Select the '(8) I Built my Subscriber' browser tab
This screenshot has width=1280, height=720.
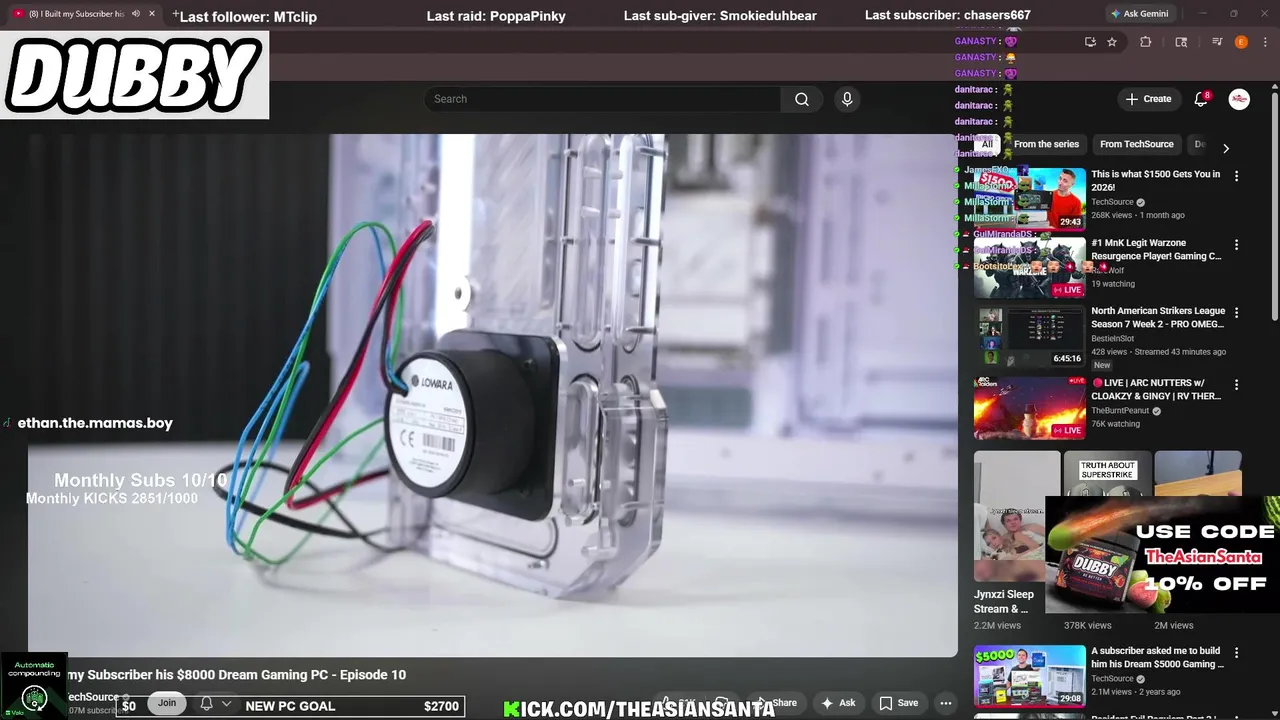[x=82, y=14]
